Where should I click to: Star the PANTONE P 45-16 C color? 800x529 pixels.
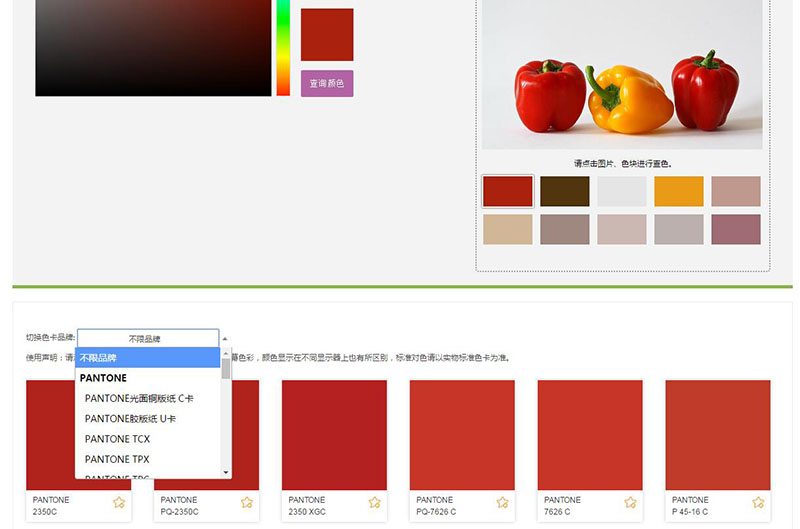pyautogui.click(x=759, y=502)
